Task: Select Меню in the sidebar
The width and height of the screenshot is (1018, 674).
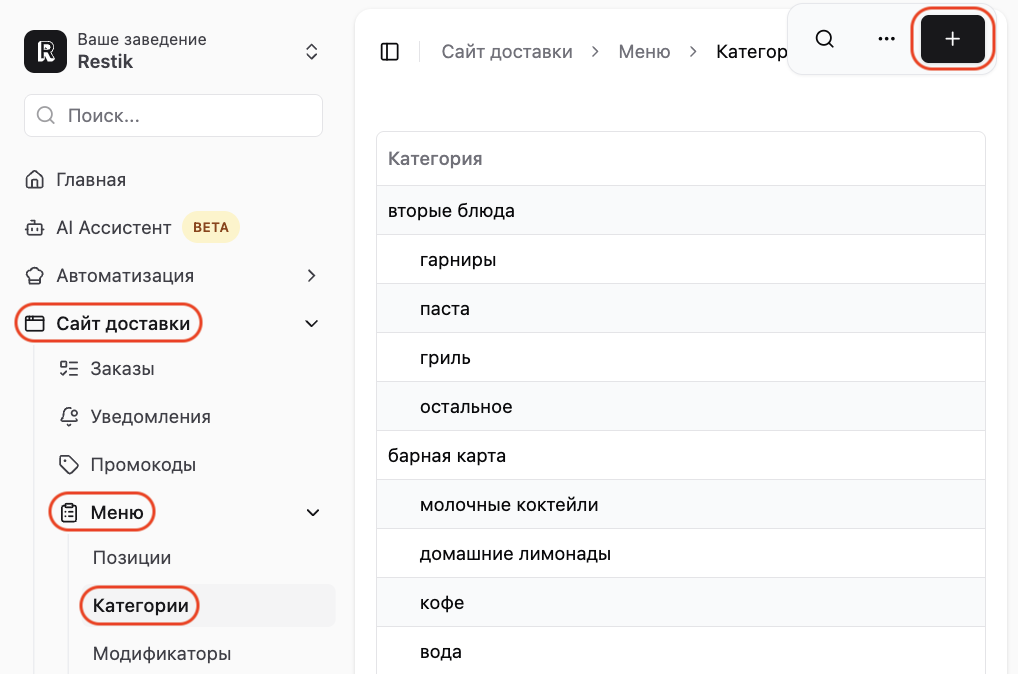Action: pos(117,513)
